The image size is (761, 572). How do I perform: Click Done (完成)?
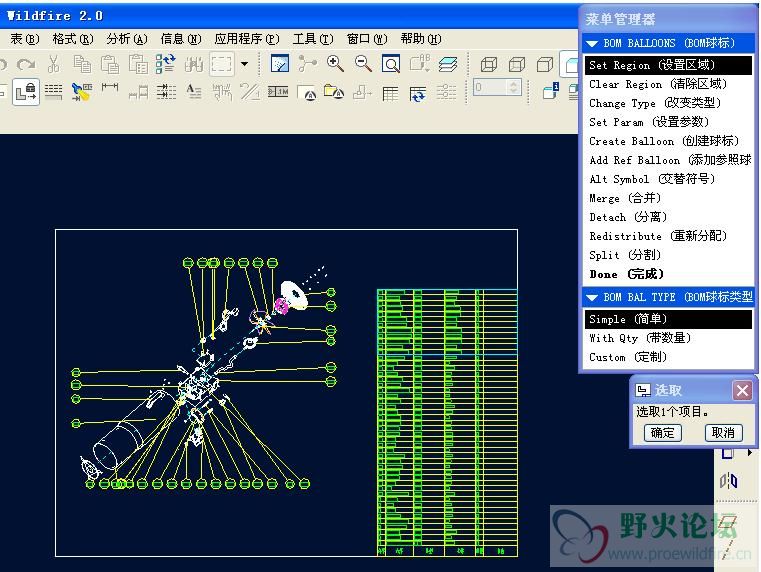(668, 274)
